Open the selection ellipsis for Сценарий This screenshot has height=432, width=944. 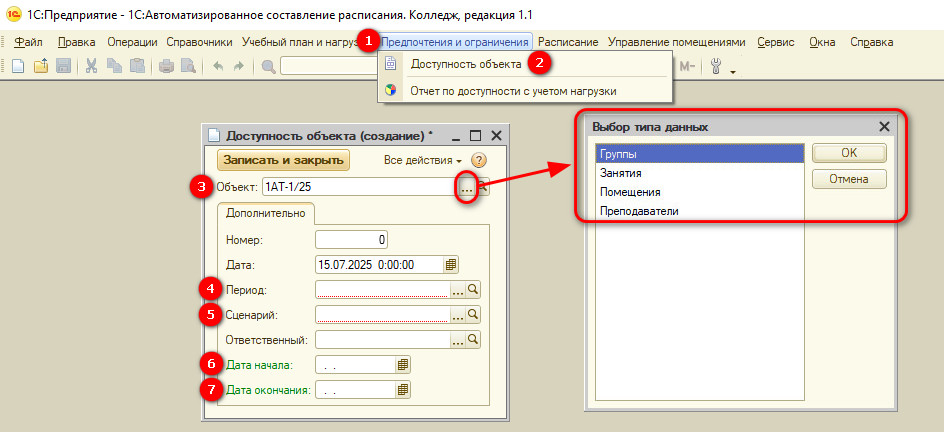coord(458,314)
